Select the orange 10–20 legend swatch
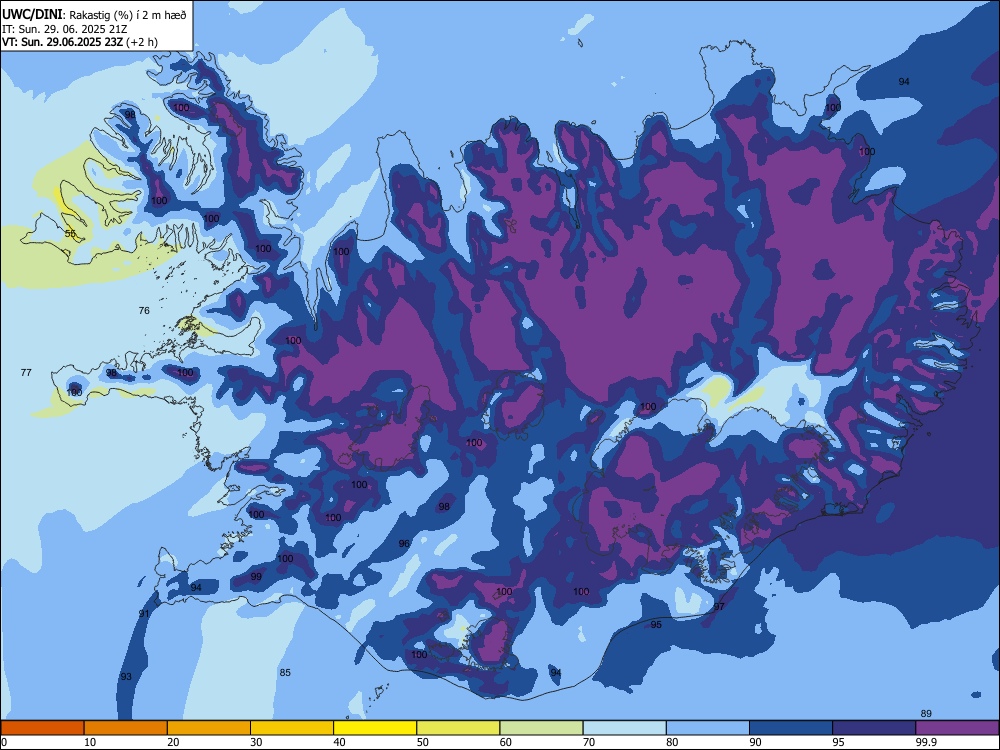The width and height of the screenshot is (1000, 750). [126, 728]
